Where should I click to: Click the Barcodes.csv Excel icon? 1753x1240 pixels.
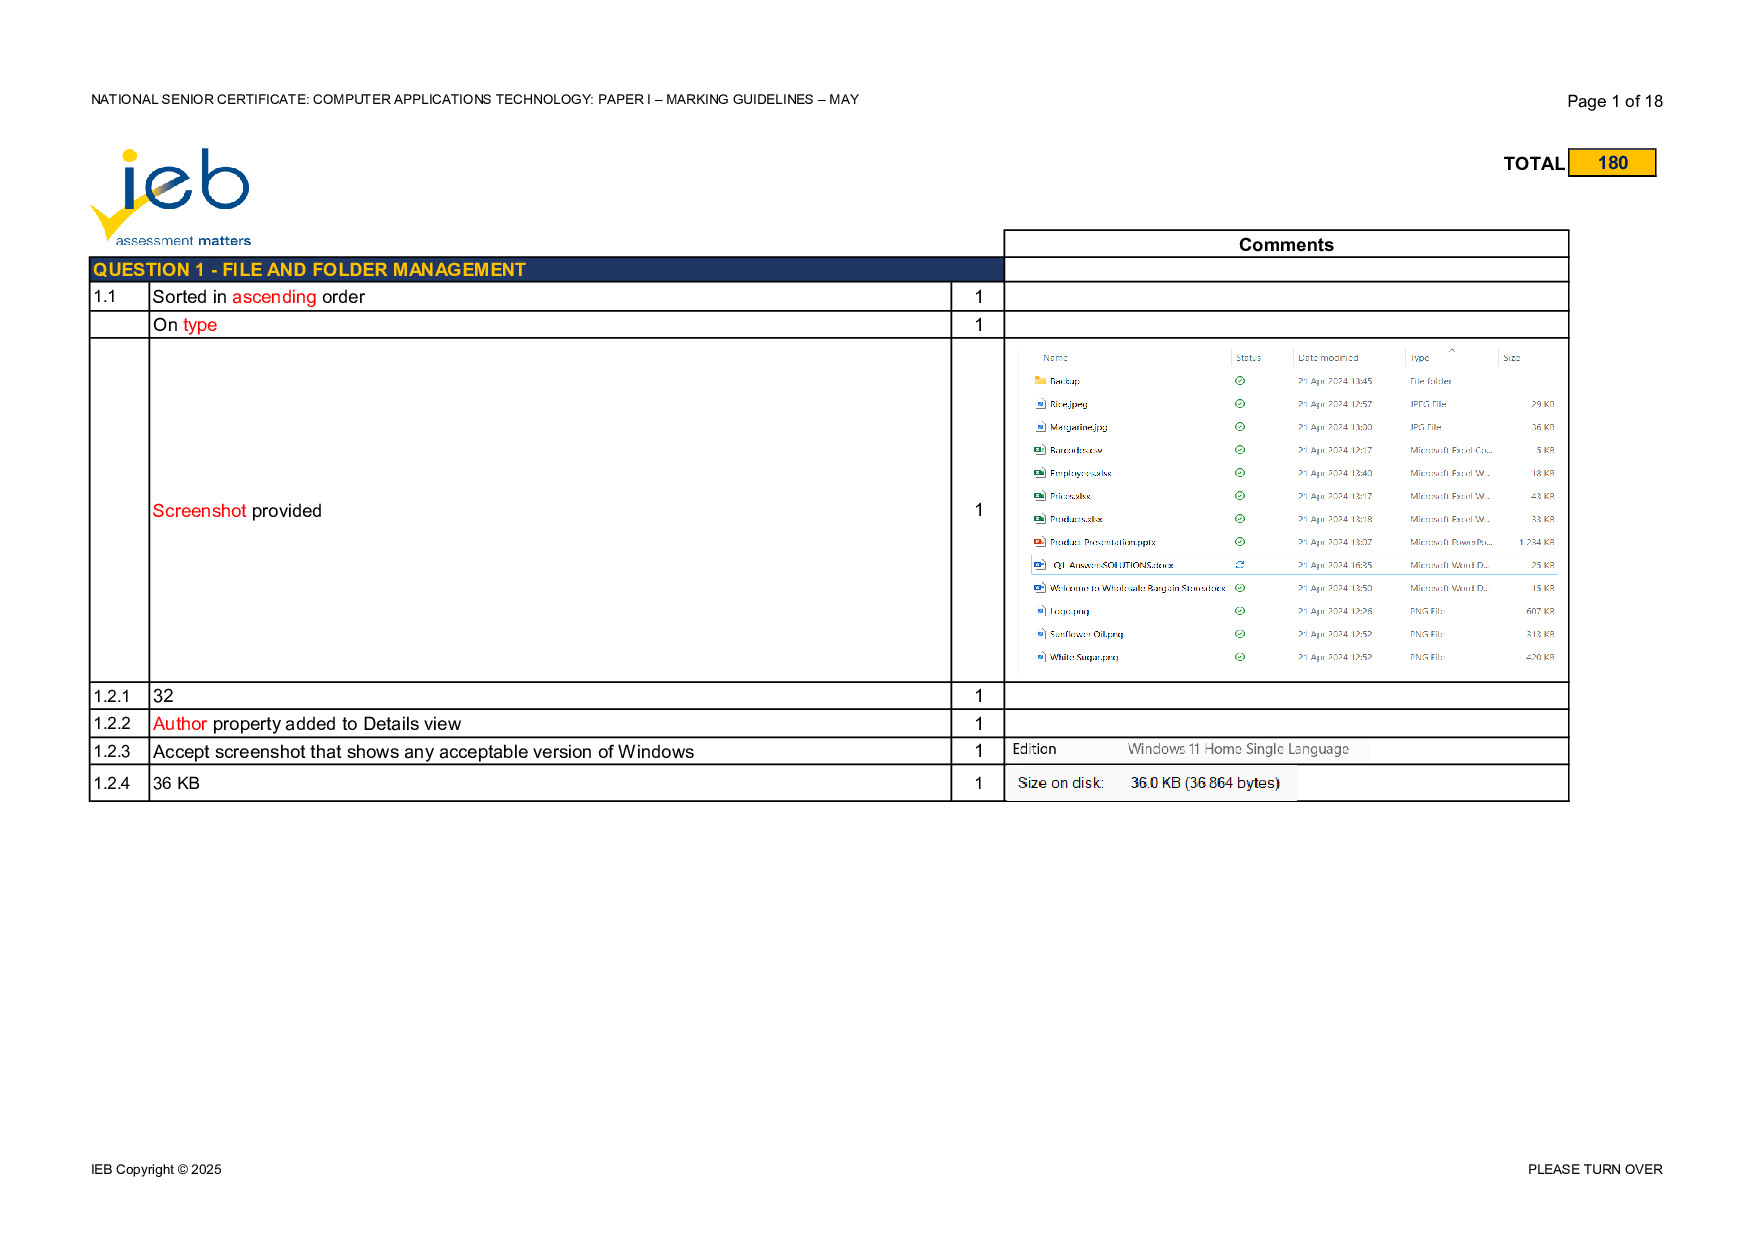point(1040,450)
